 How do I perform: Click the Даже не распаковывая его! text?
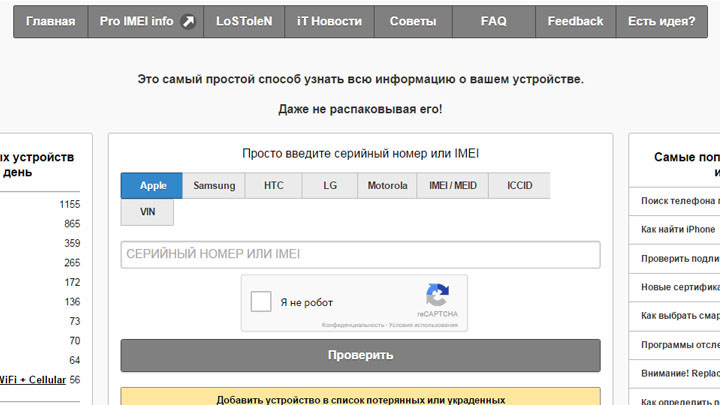point(360,109)
